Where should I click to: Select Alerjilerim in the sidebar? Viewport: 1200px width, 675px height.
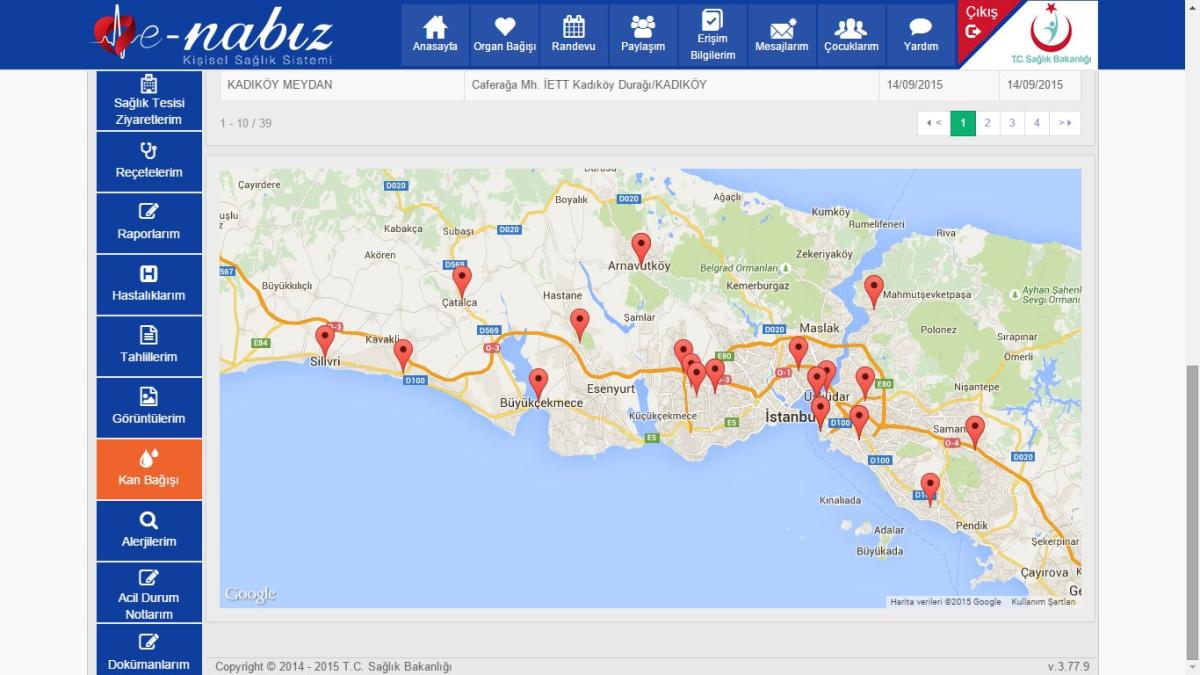pos(149,530)
